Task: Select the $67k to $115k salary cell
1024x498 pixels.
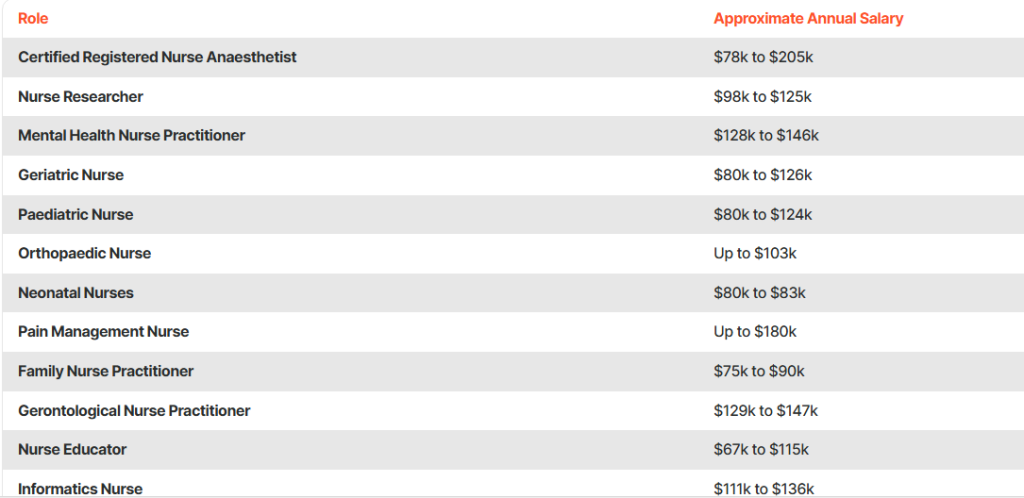Action: click(761, 449)
